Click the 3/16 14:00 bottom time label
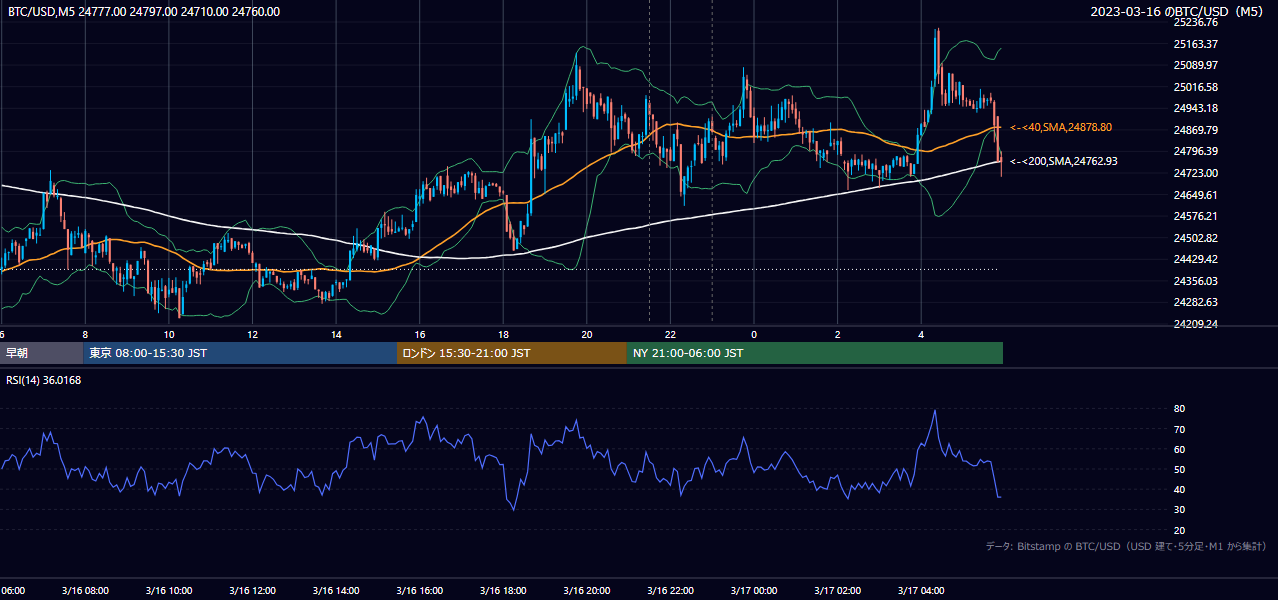Viewport: 1278px width, 600px height. (334, 591)
